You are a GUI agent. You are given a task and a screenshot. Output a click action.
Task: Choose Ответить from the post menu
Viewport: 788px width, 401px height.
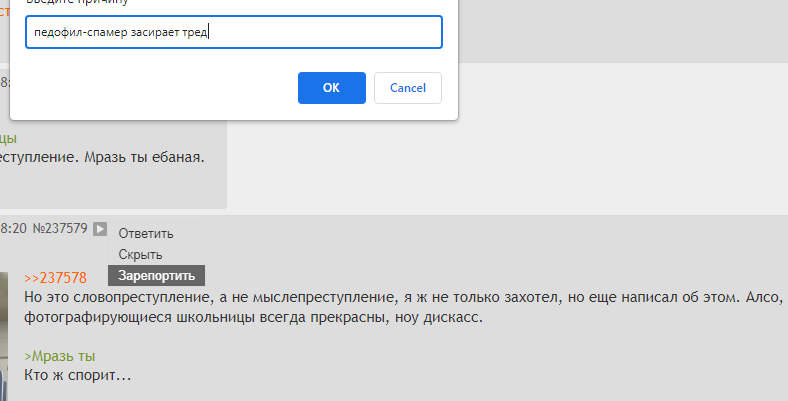(146, 234)
